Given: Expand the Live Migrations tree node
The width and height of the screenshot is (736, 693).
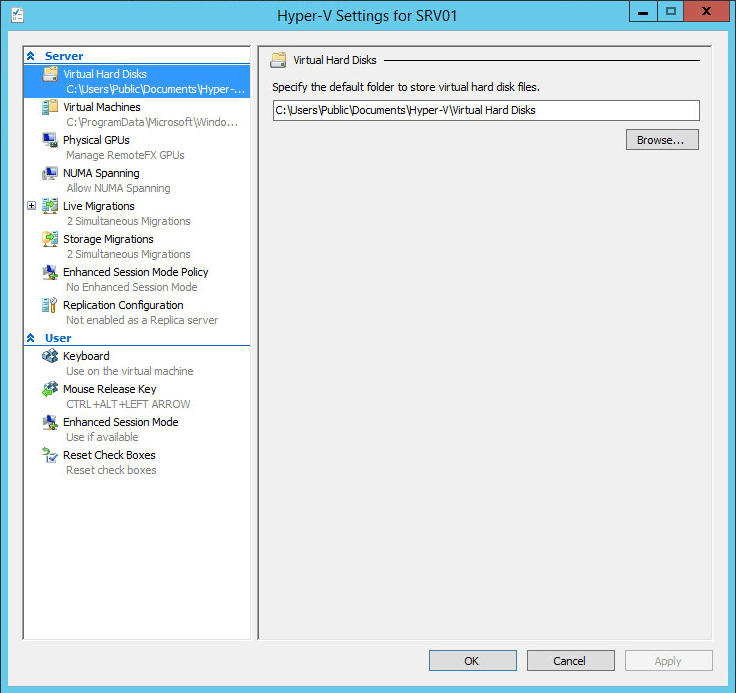Looking at the screenshot, I should pyautogui.click(x=31, y=206).
